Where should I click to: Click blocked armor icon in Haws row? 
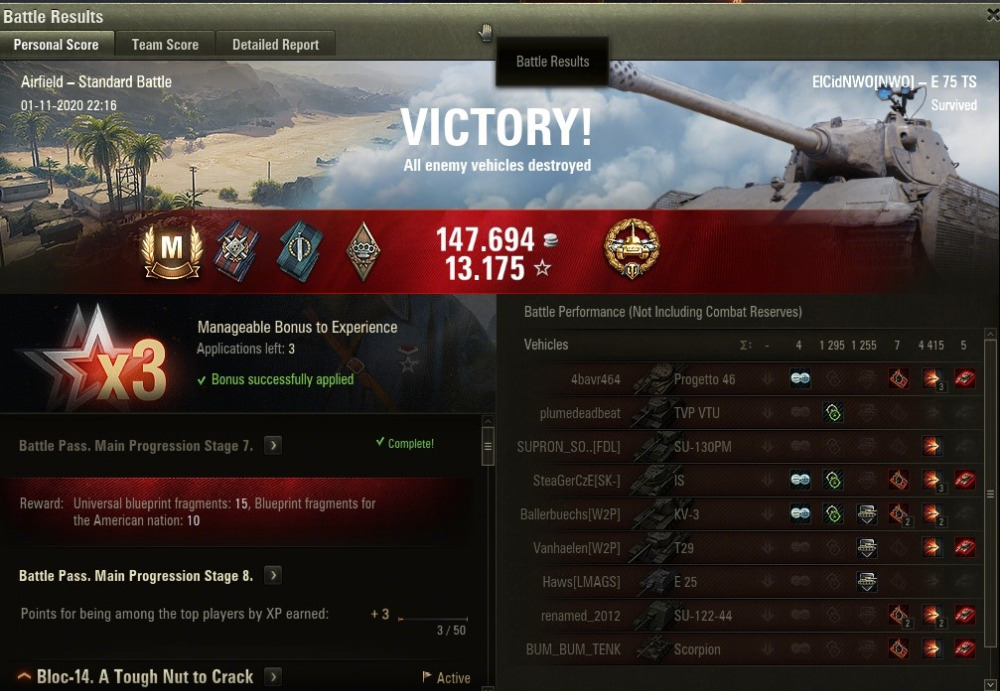(x=866, y=581)
